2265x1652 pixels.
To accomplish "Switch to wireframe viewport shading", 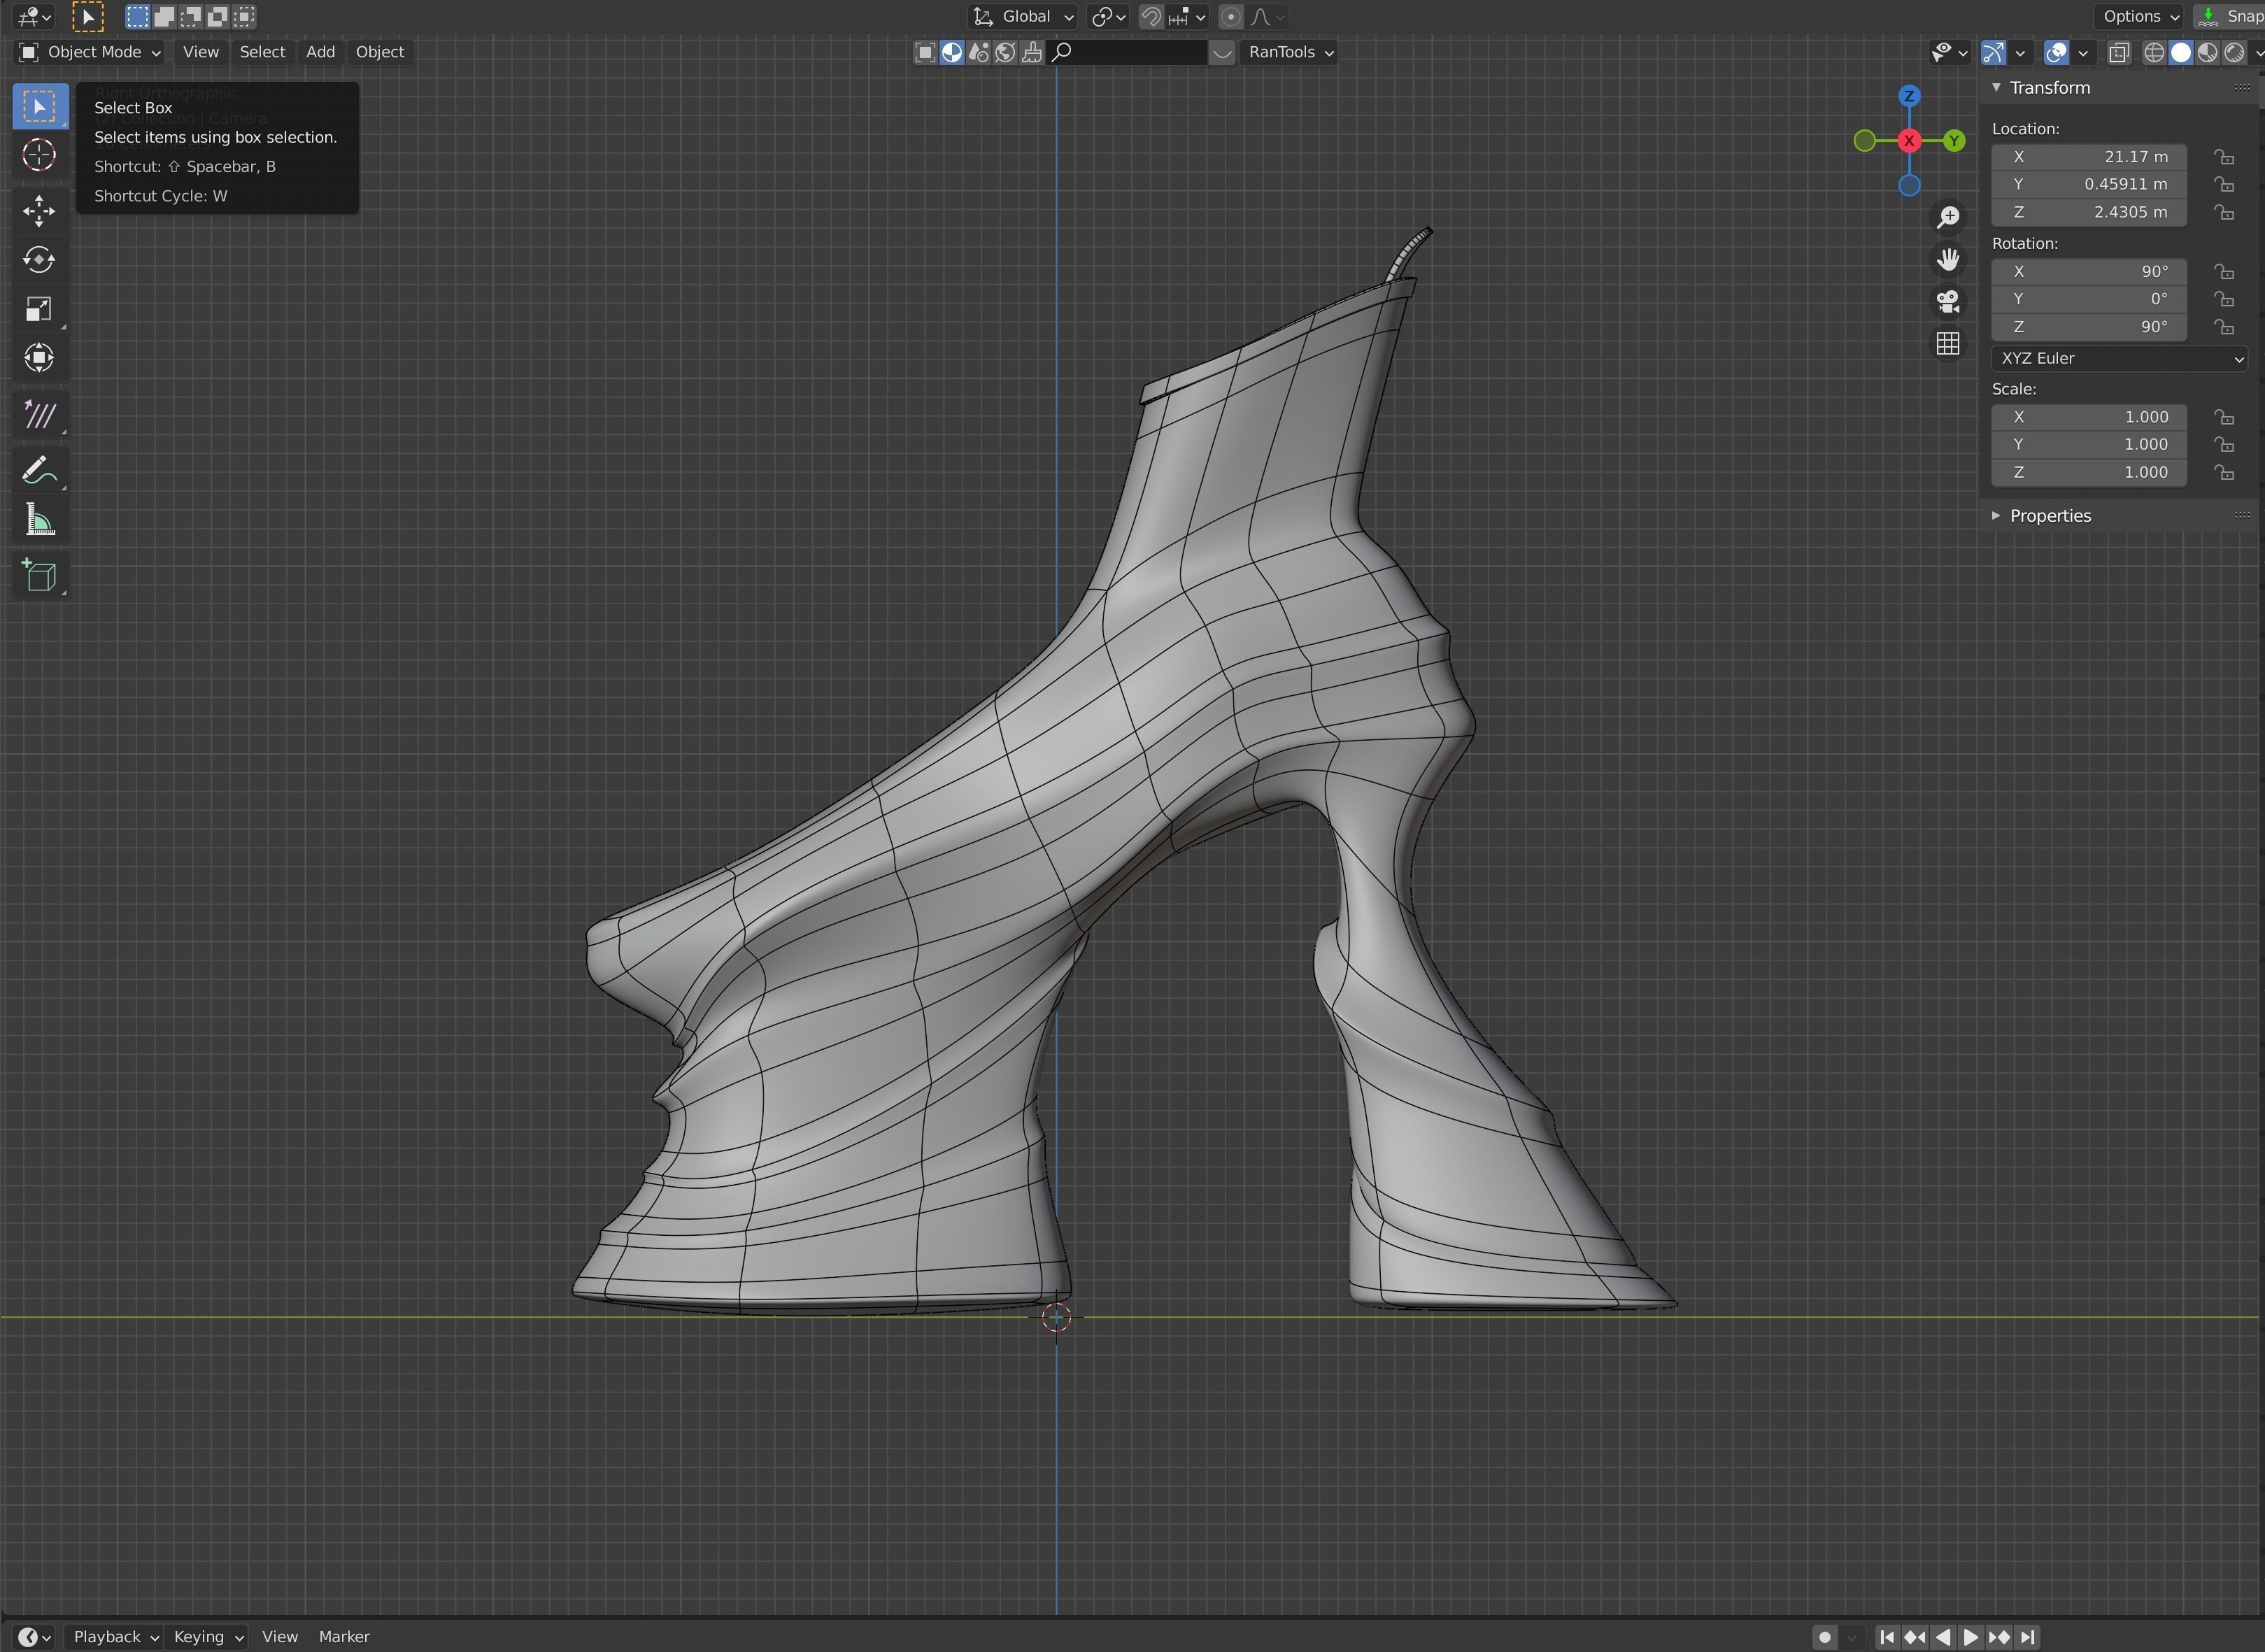I will click(2154, 53).
